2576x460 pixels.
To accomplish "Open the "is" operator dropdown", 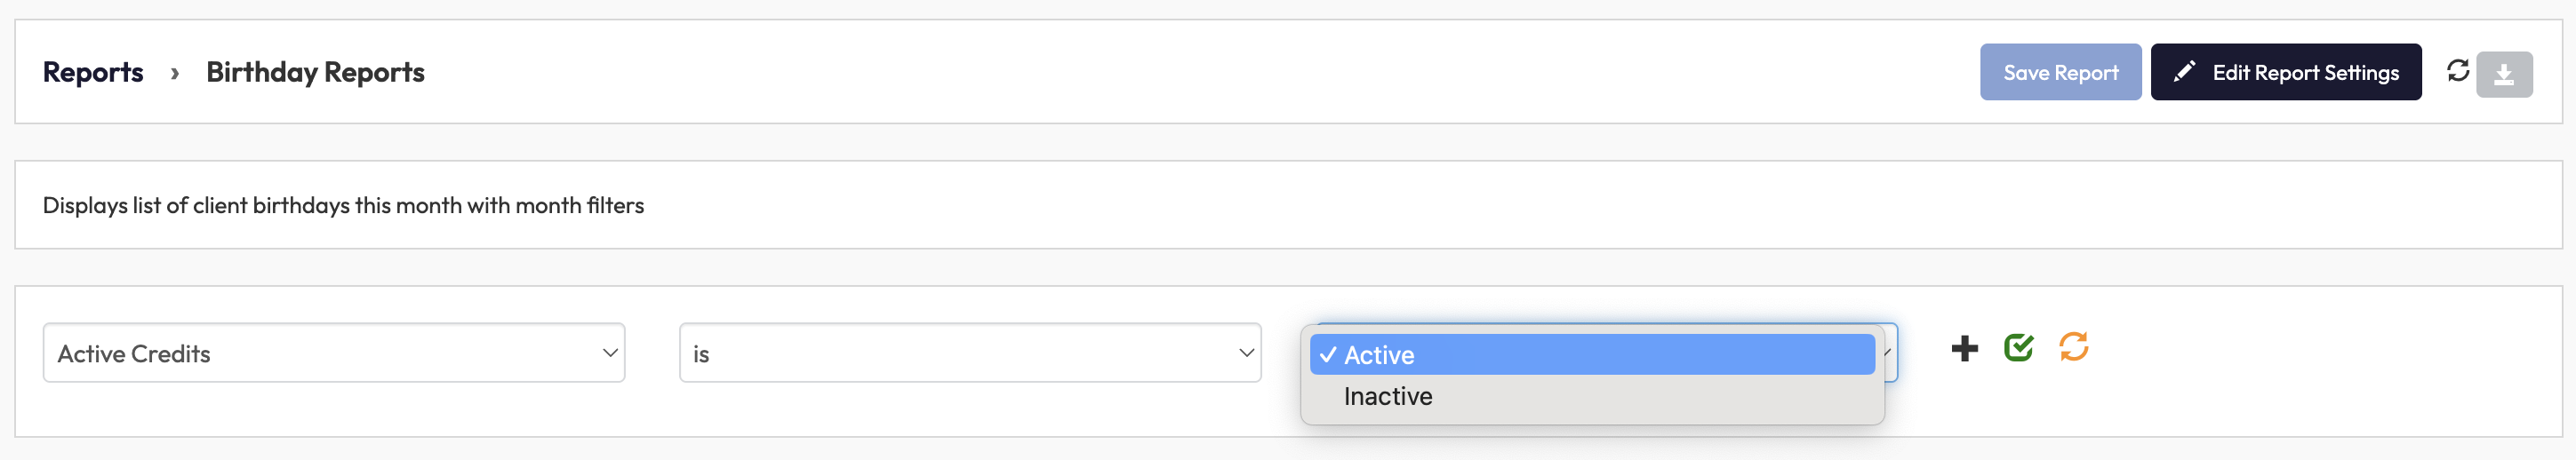I will point(969,353).
